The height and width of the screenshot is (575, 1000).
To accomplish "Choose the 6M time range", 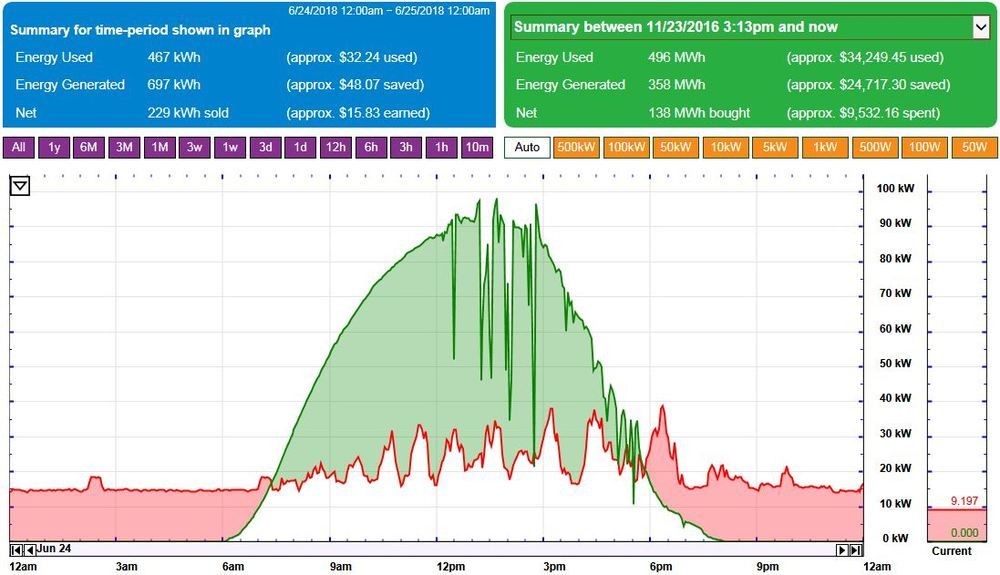I will 89,148.
